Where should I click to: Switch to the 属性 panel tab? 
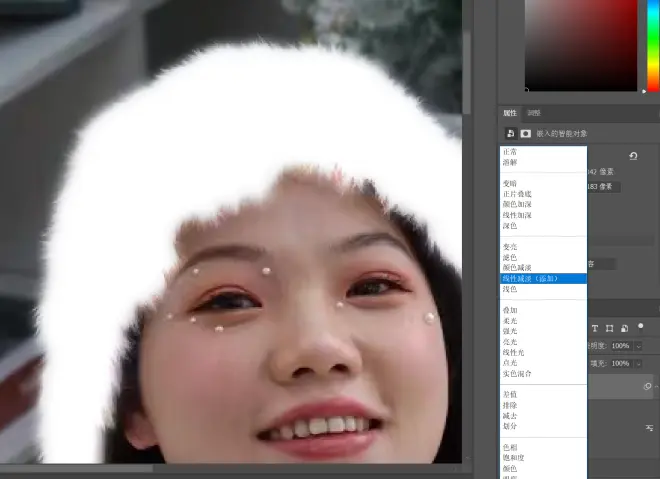pyautogui.click(x=510, y=113)
